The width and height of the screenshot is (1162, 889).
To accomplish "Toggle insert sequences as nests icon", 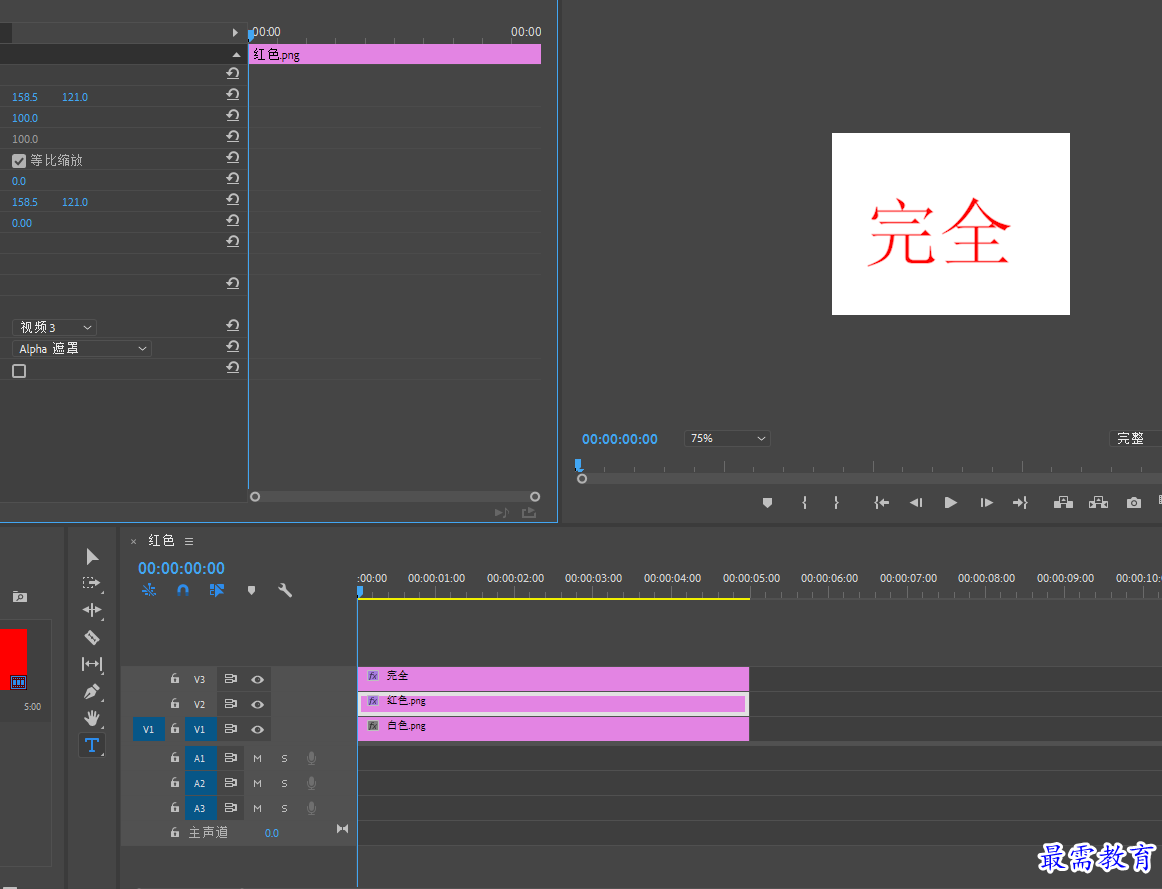I will point(149,590).
